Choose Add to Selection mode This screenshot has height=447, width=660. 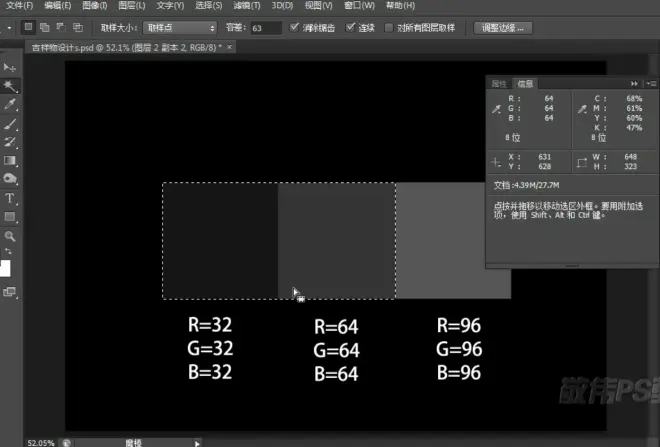click(44, 27)
